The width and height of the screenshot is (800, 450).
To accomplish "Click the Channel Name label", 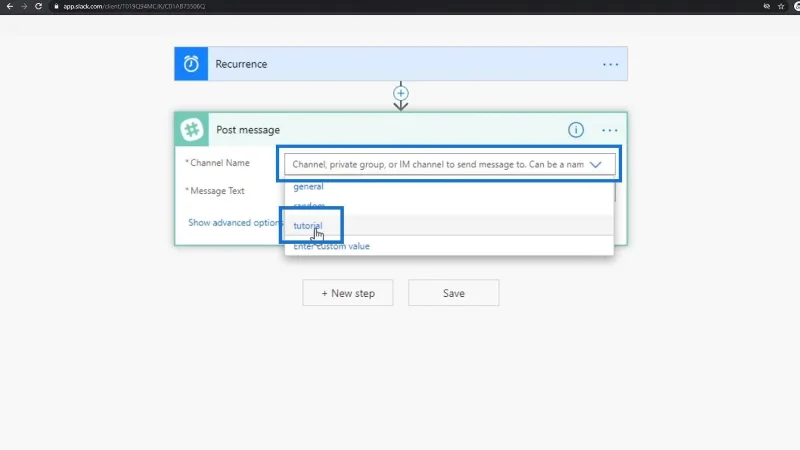I will click(x=218, y=163).
